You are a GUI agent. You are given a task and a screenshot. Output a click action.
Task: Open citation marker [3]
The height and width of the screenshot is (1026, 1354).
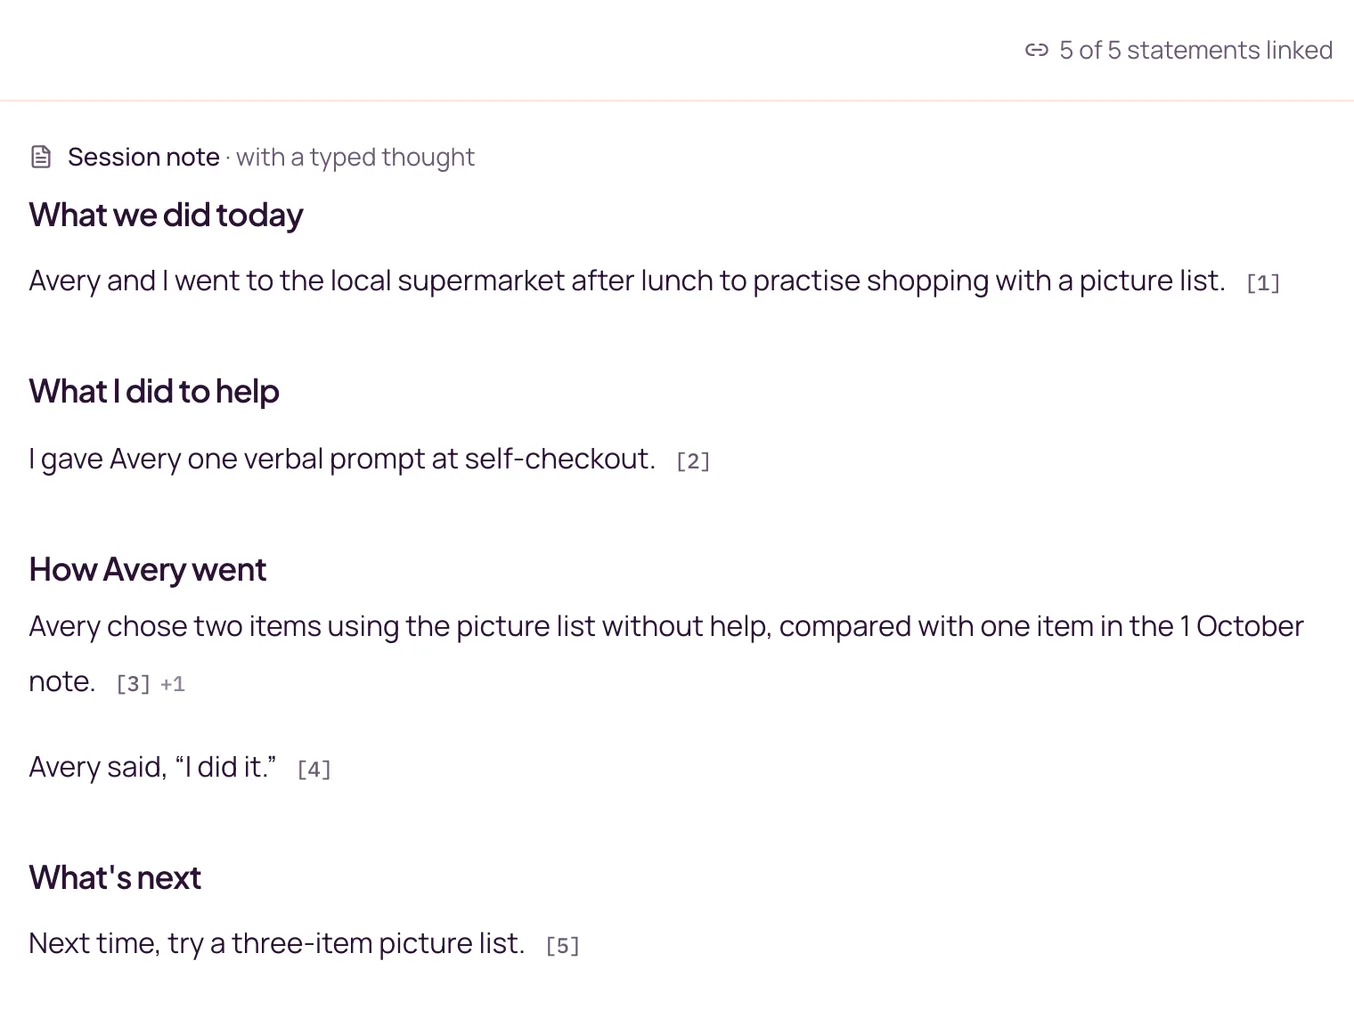point(133,684)
